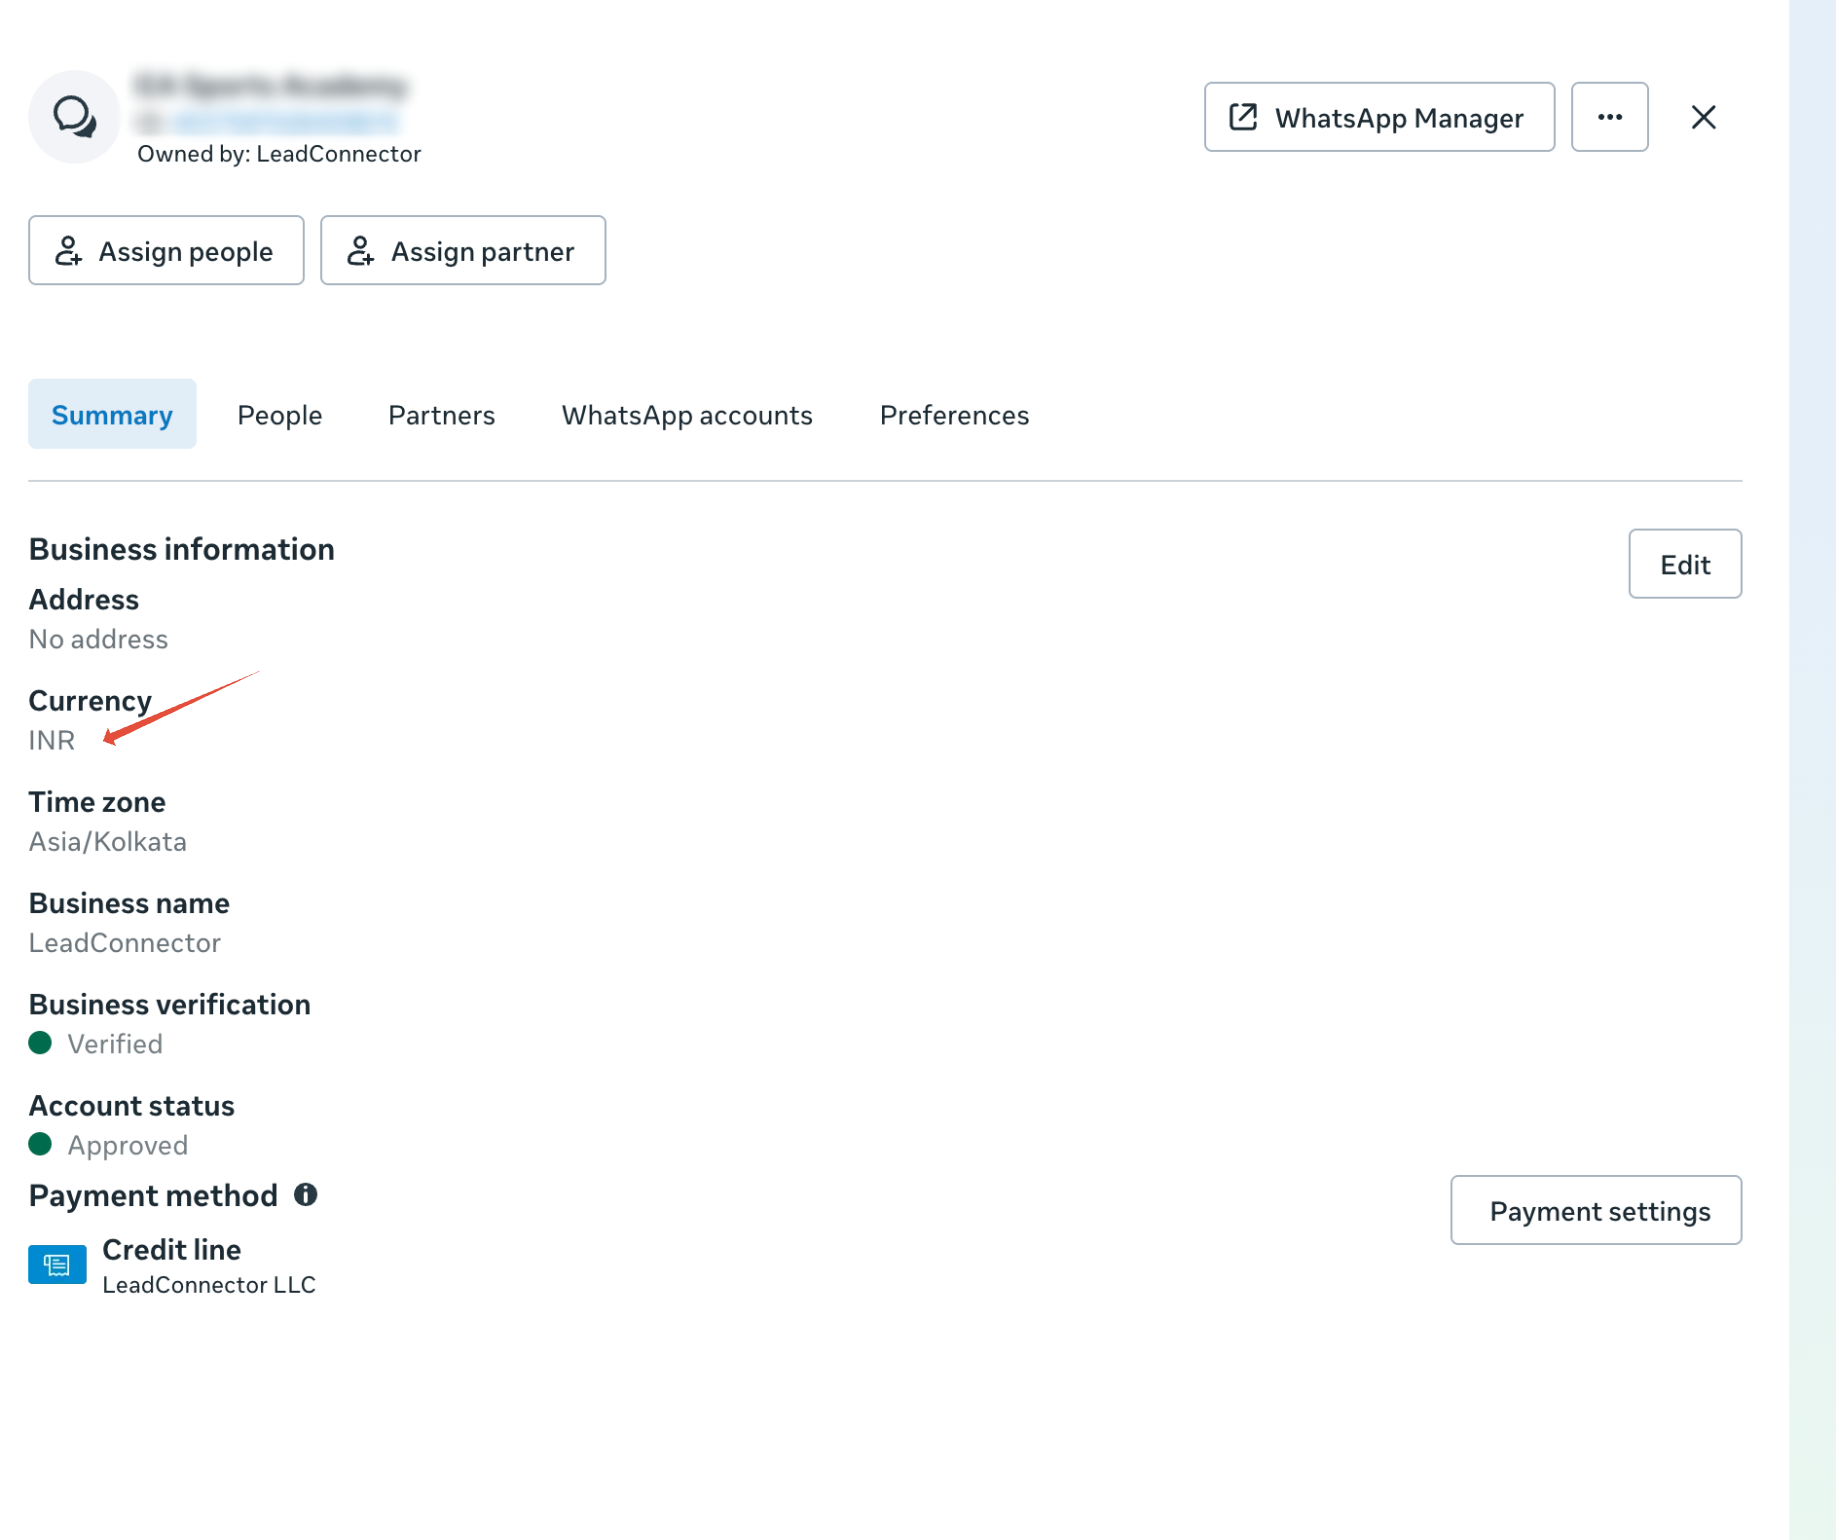Click the LeadConnector business name value

point(124,943)
